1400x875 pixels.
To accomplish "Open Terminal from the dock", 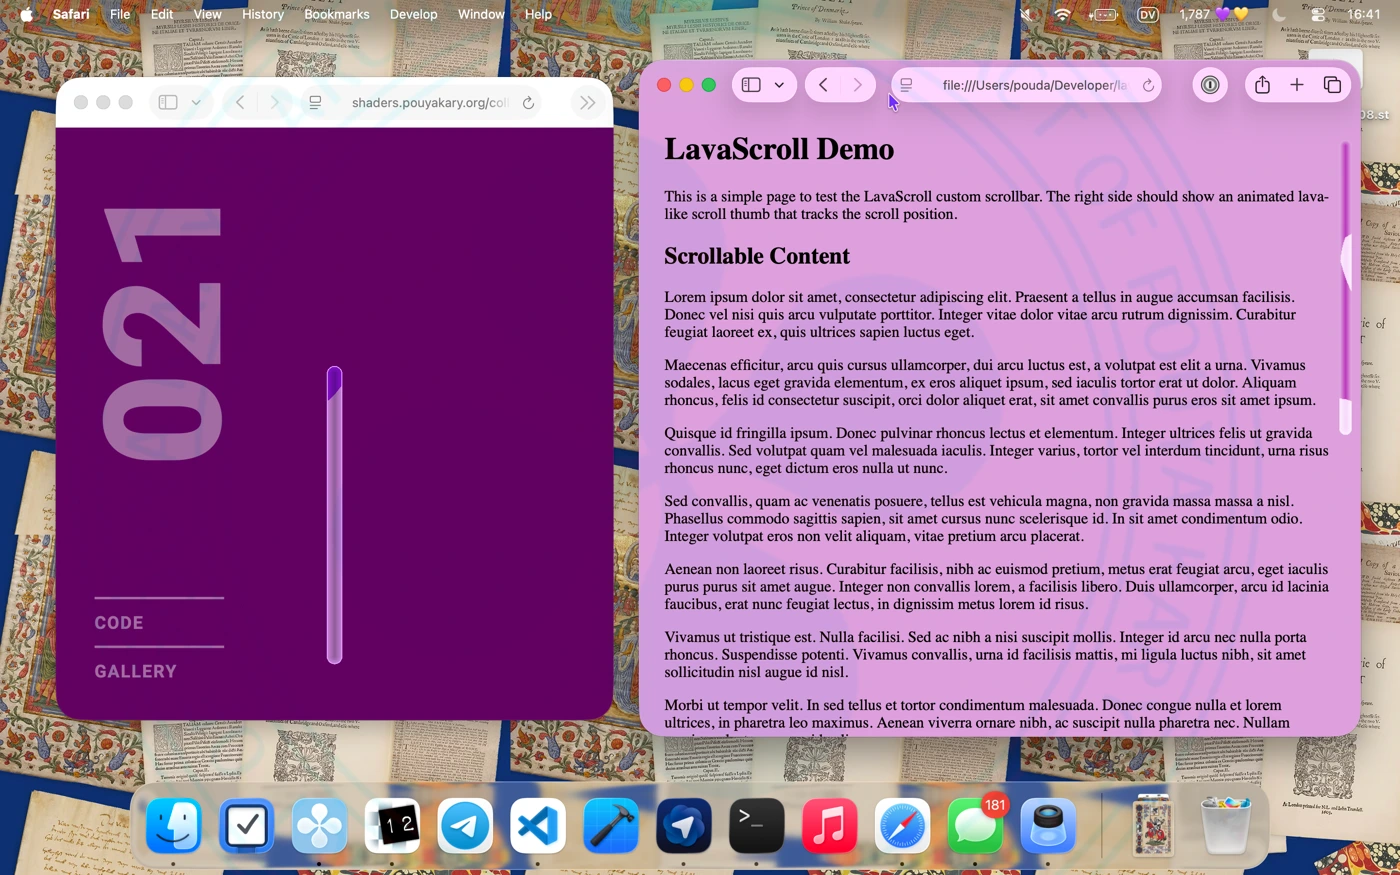I will pos(756,826).
